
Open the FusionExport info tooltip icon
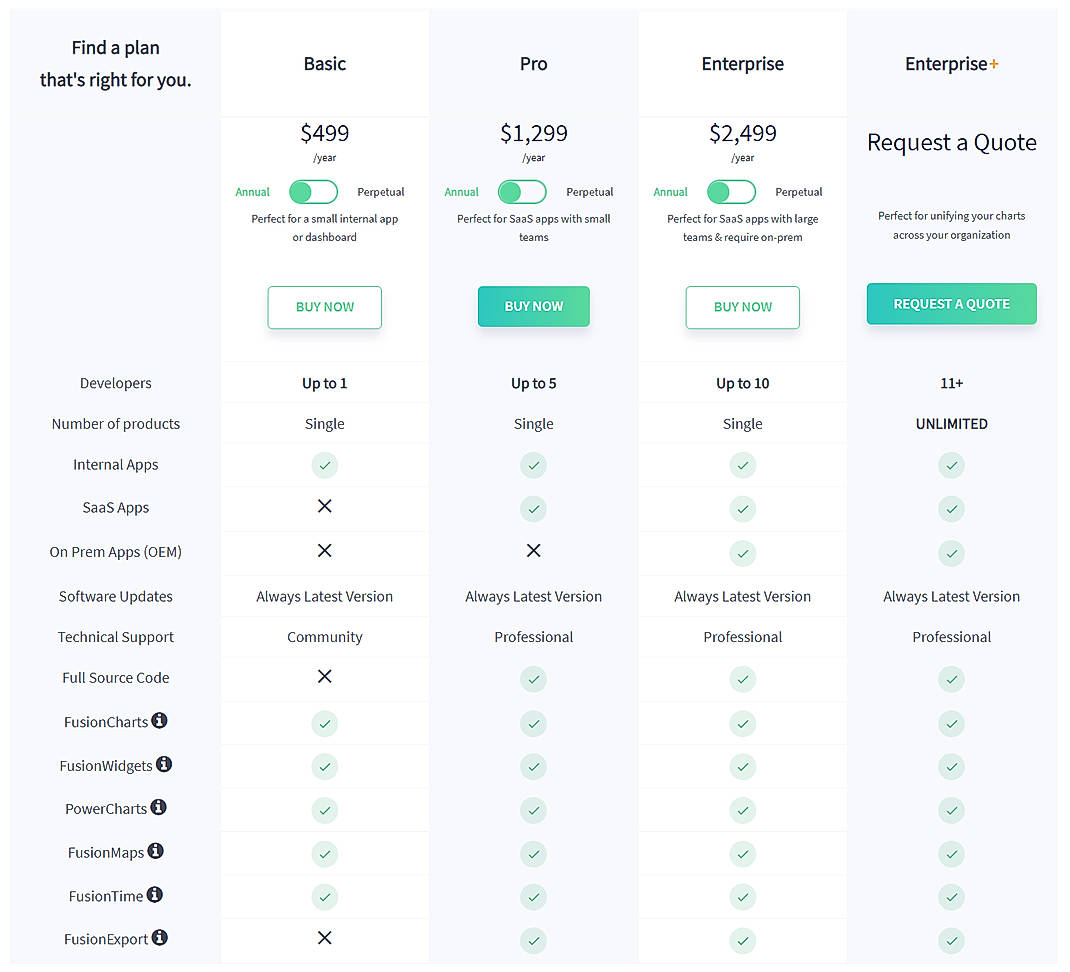click(160, 938)
